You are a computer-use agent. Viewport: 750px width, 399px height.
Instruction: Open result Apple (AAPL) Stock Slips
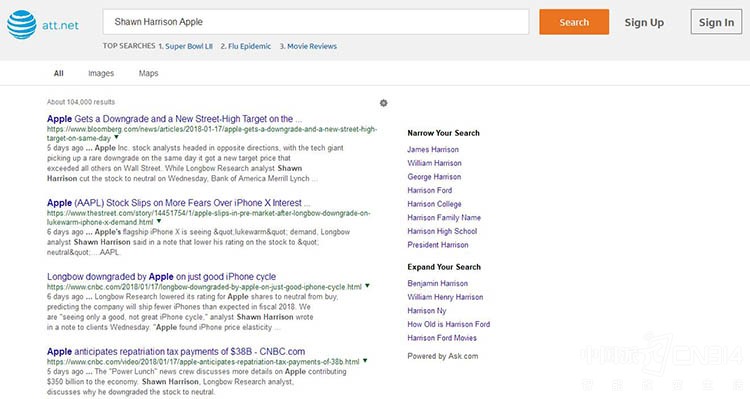[x=178, y=203]
